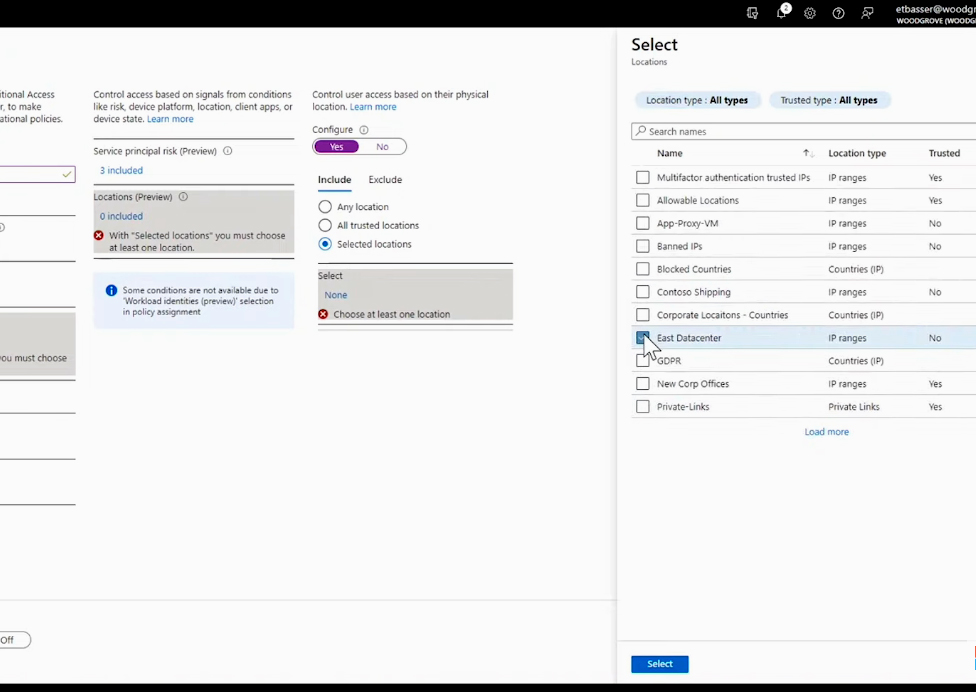Sort by Name column arrow icon
The height and width of the screenshot is (692, 976).
point(808,153)
